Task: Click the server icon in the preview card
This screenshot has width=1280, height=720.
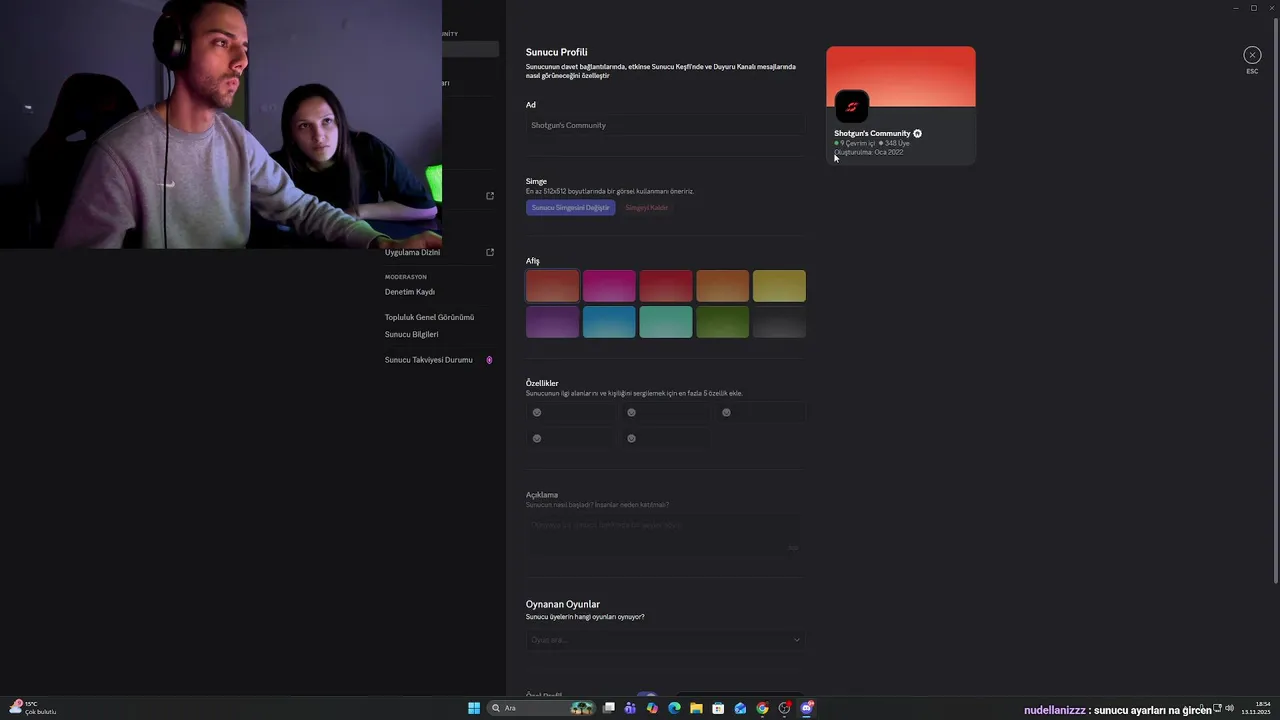Action: pos(852,107)
